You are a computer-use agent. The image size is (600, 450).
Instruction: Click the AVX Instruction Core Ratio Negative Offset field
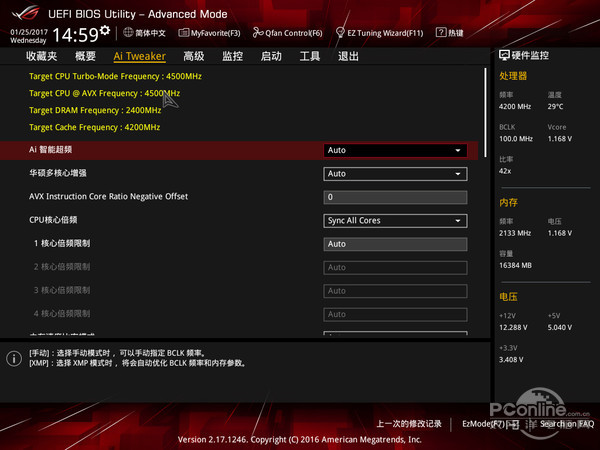tap(395, 197)
